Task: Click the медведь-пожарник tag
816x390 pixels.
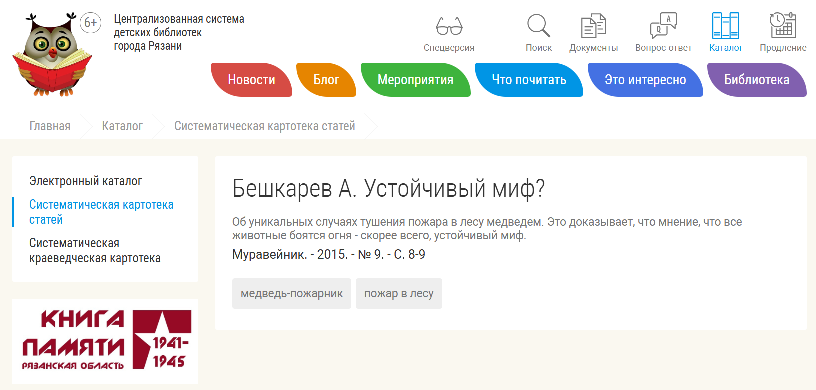Action: 291,294
